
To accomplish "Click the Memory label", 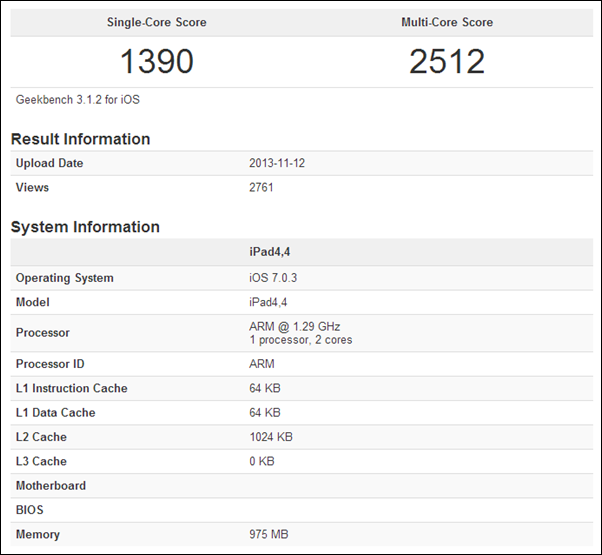I will coord(38,534).
